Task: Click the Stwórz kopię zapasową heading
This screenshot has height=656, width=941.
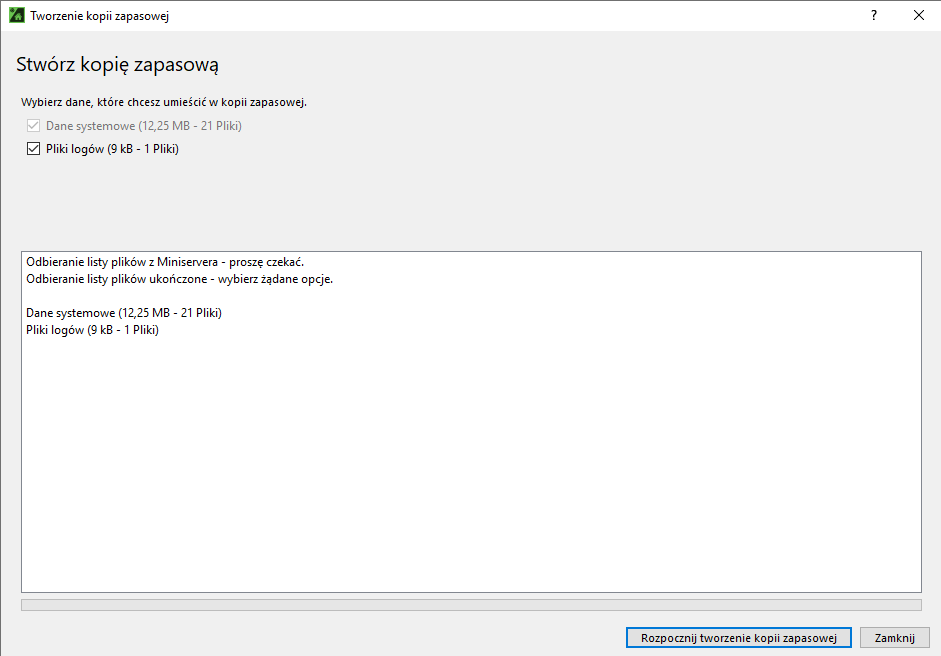Action: pyautogui.click(x=117, y=65)
